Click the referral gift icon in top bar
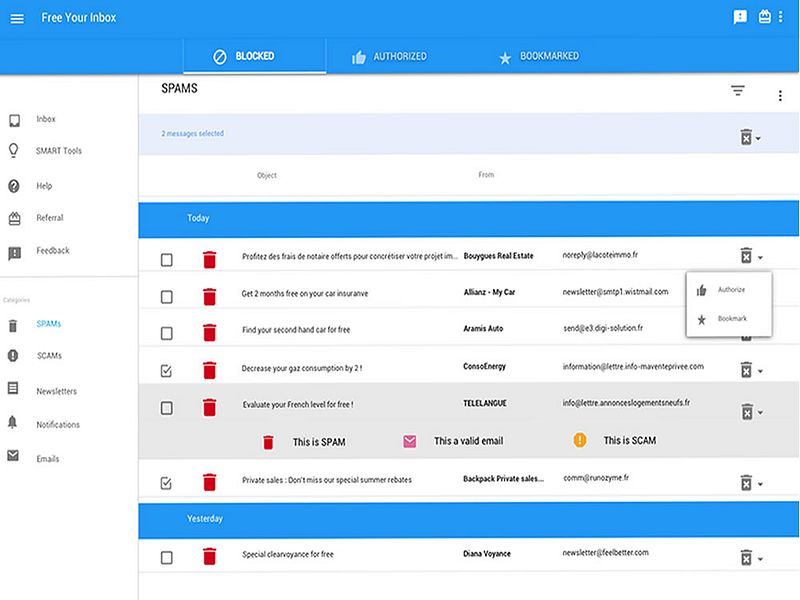The width and height of the screenshot is (800, 600). pyautogui.click(x=764, y=17)
